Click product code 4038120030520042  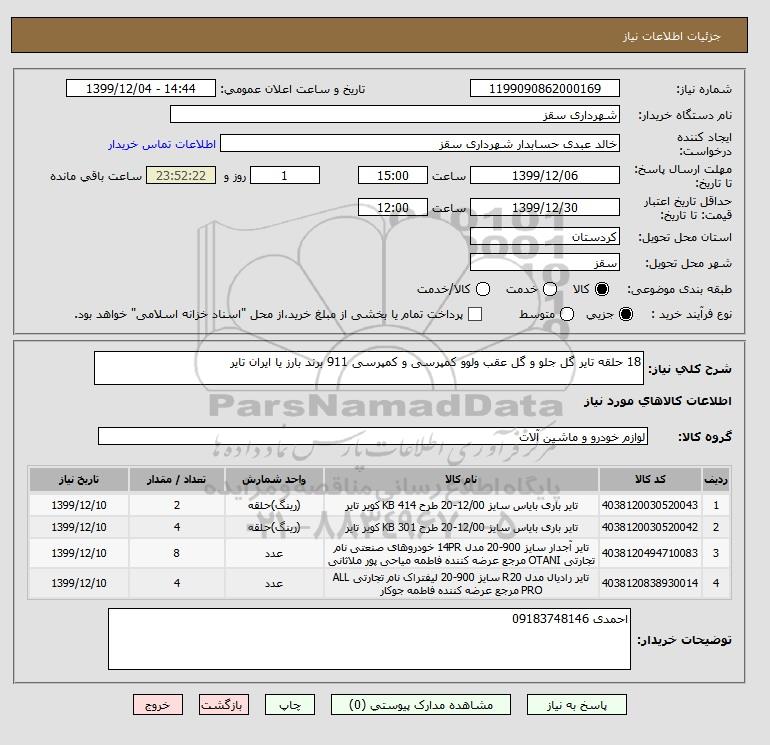(650, 527)
